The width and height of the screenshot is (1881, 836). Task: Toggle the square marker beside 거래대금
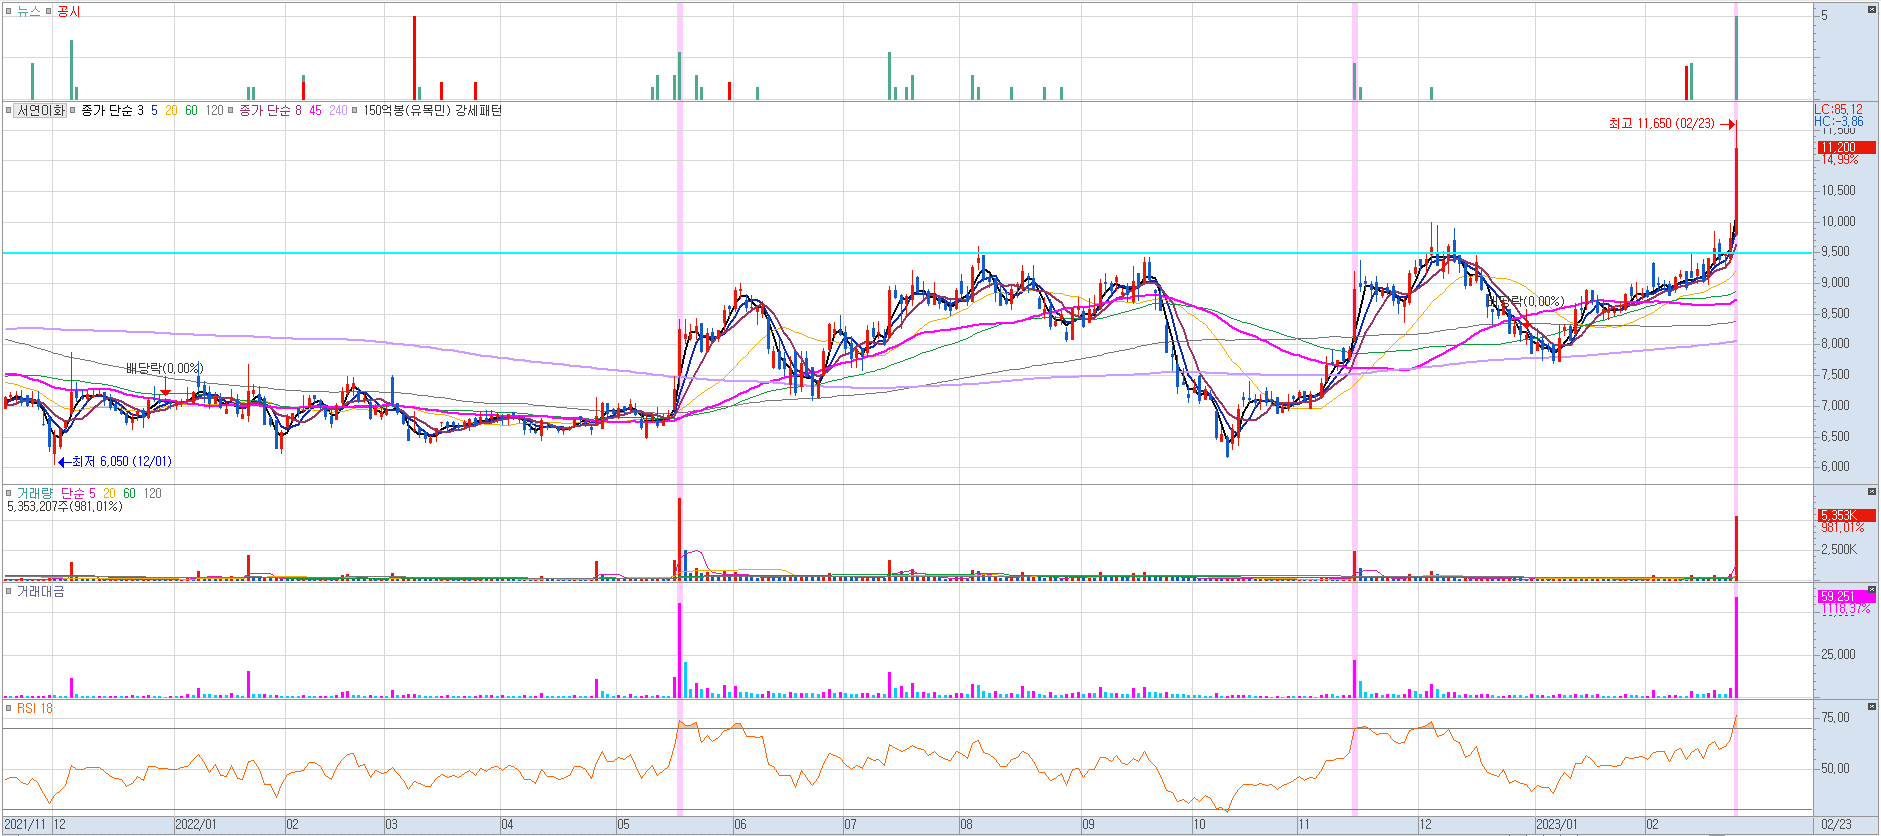click(x=8, y=592)
